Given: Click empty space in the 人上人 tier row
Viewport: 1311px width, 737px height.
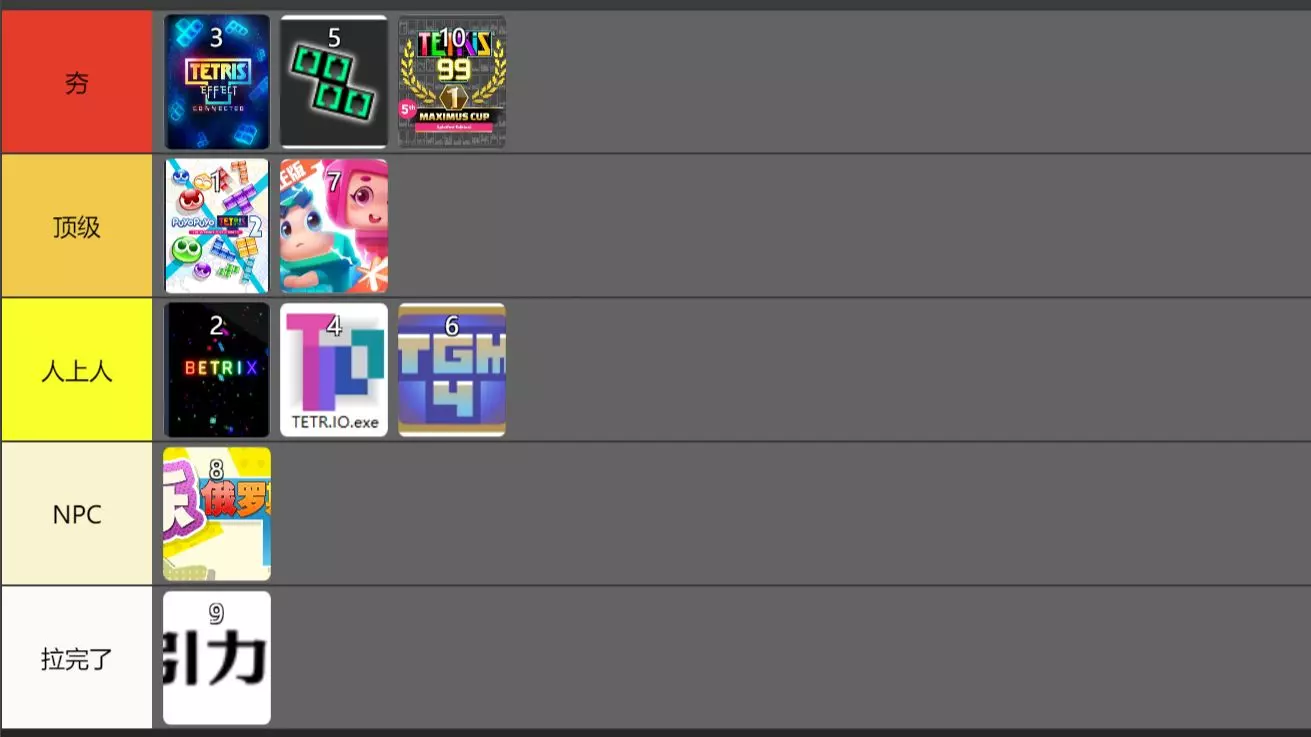Looking at the screenshot, I should click(x=908, y=370).
